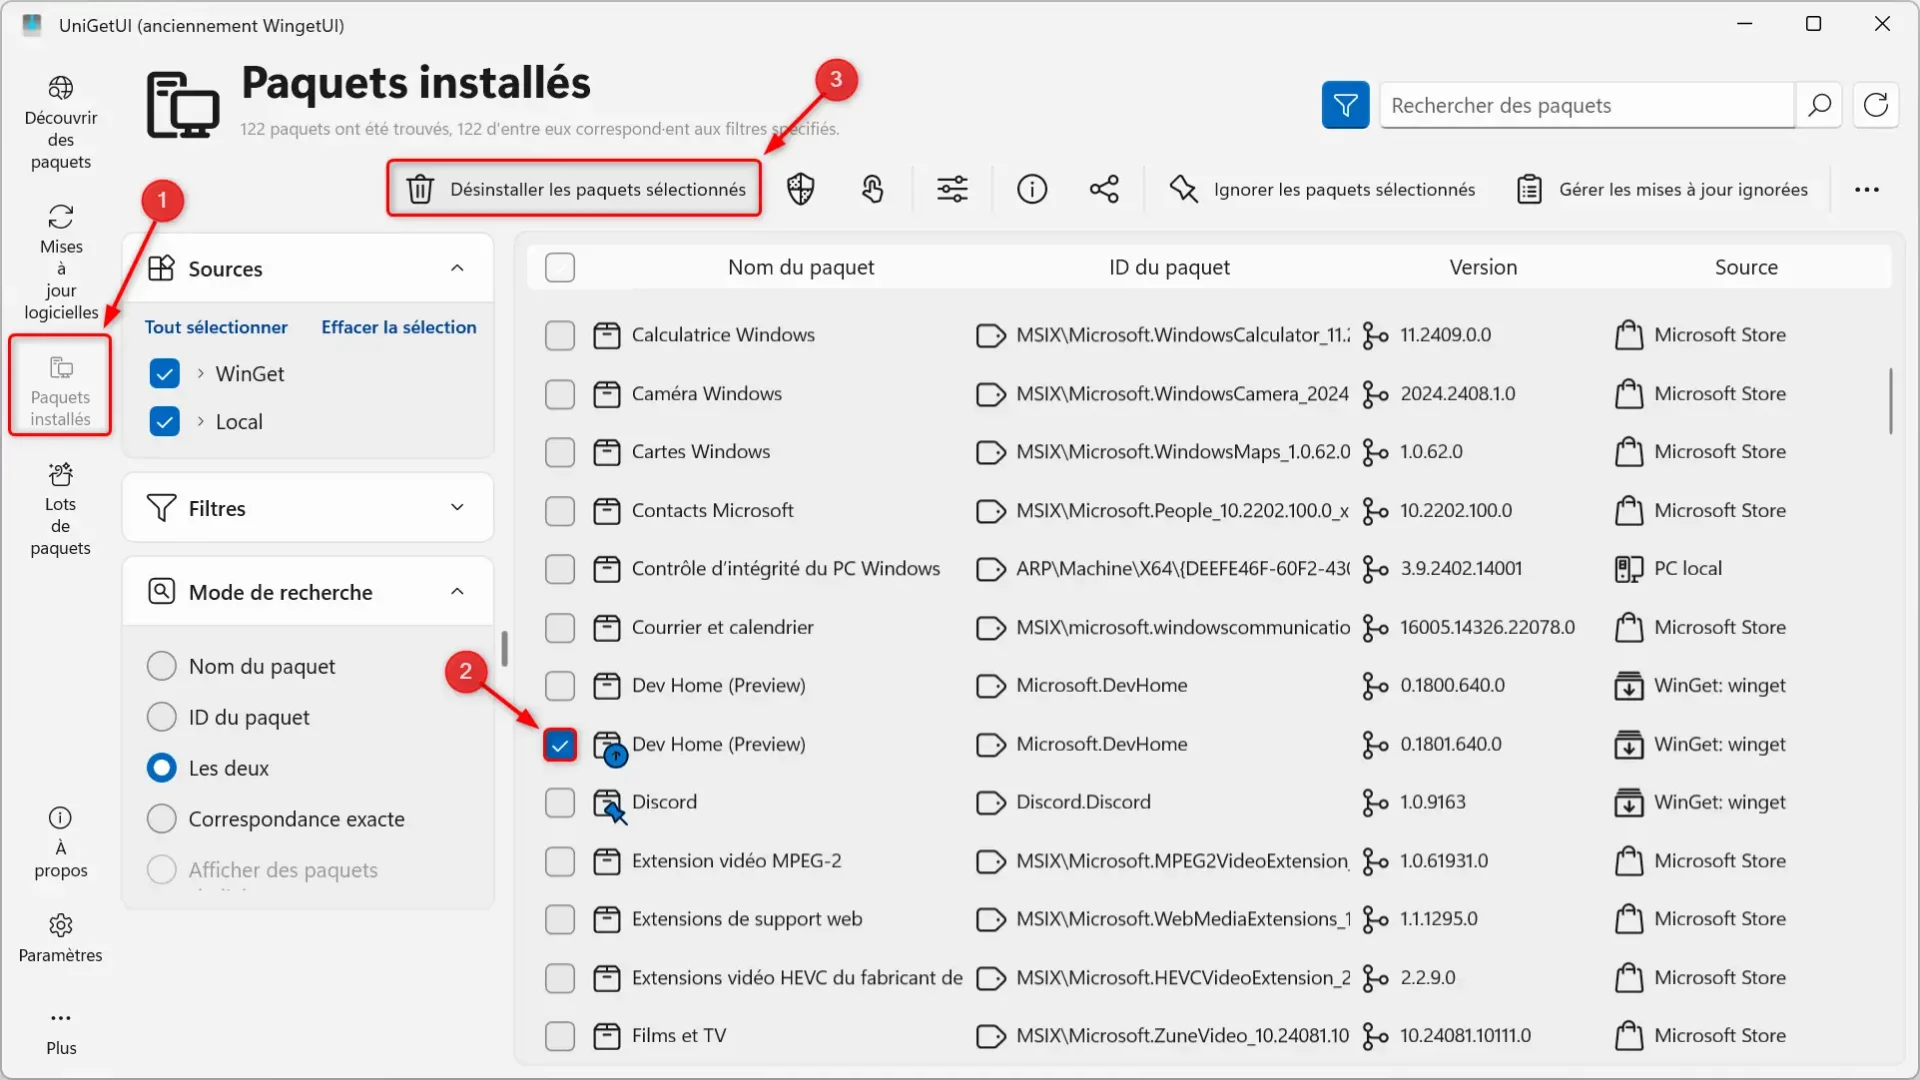The image size is (1920, 1080).
Task: Click the shield administrator uninstall icon
Action: pyautogui.click(x=800, y=189)
